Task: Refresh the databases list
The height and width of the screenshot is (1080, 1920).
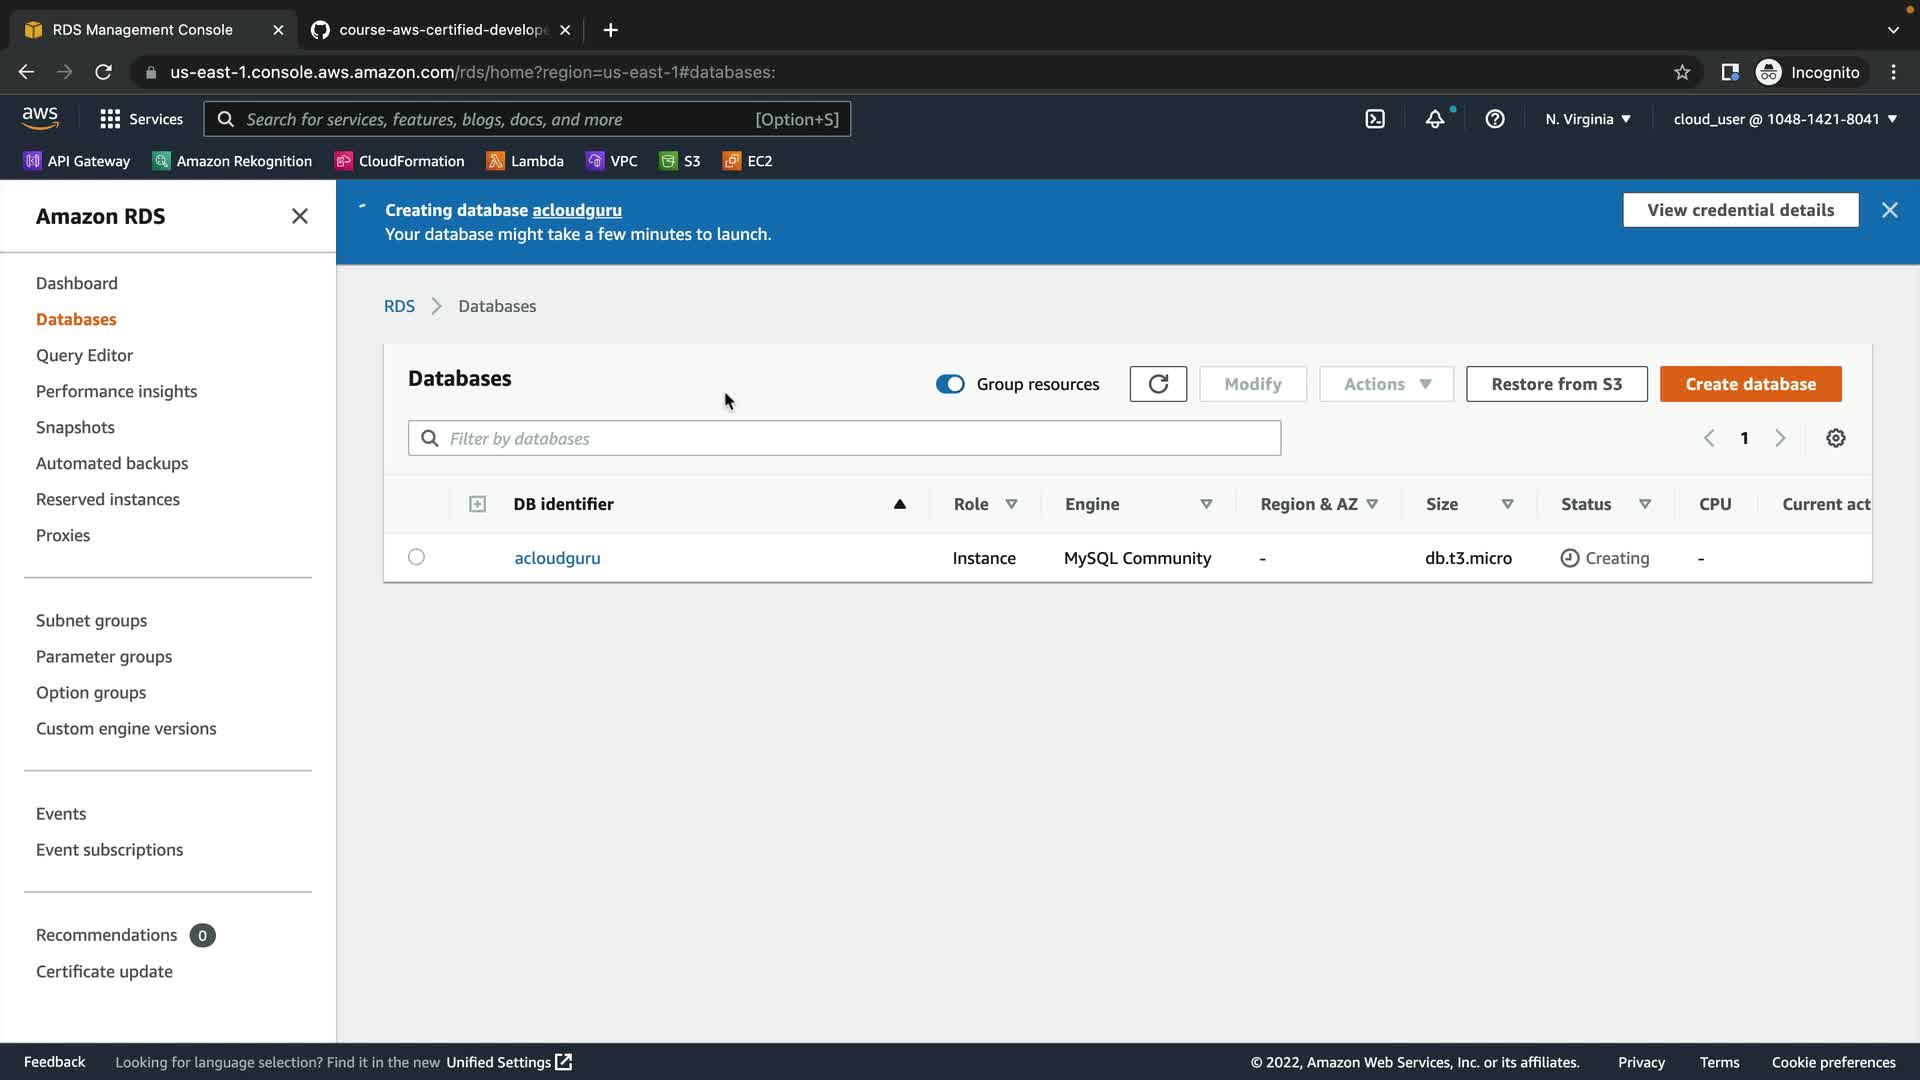Action: (x=1158, y=384)
